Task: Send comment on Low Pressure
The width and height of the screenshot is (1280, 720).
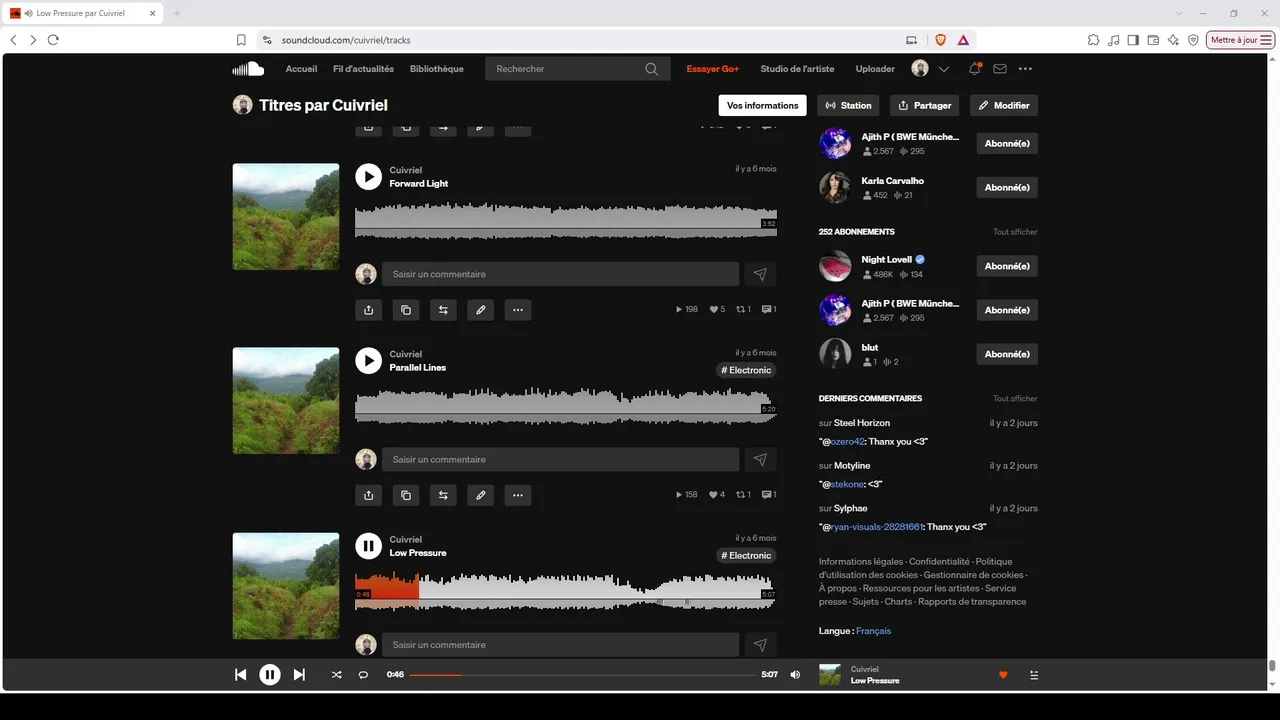Action: pos(760,645)
